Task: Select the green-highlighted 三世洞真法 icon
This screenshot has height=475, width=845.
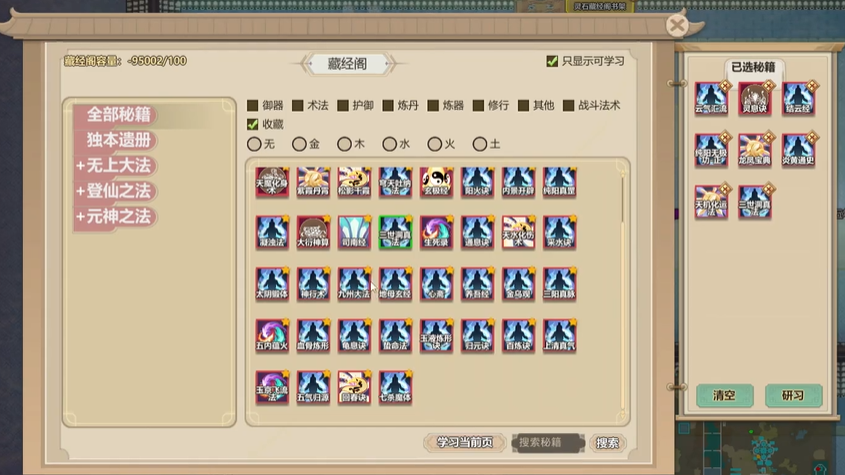Action: [x=395, y=232]
